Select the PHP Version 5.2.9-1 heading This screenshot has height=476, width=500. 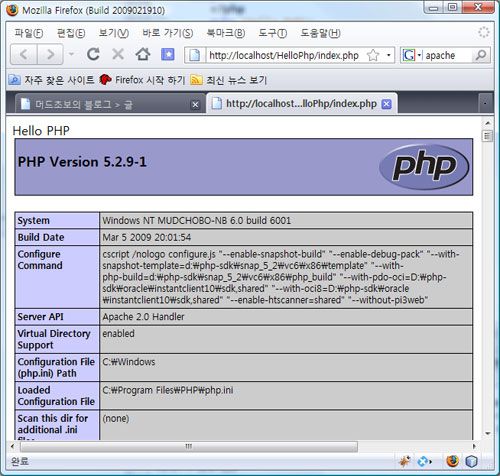point(82,162)
